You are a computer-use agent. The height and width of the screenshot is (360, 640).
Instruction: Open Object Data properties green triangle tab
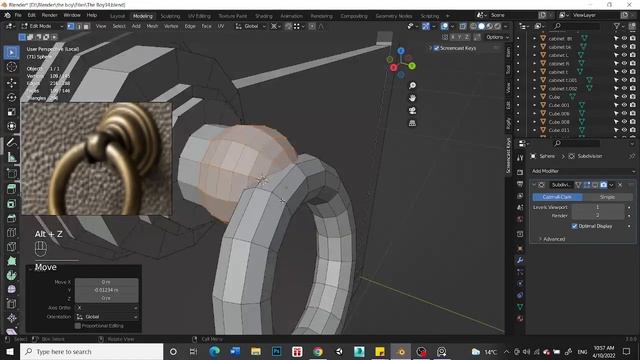pos(520,307)
